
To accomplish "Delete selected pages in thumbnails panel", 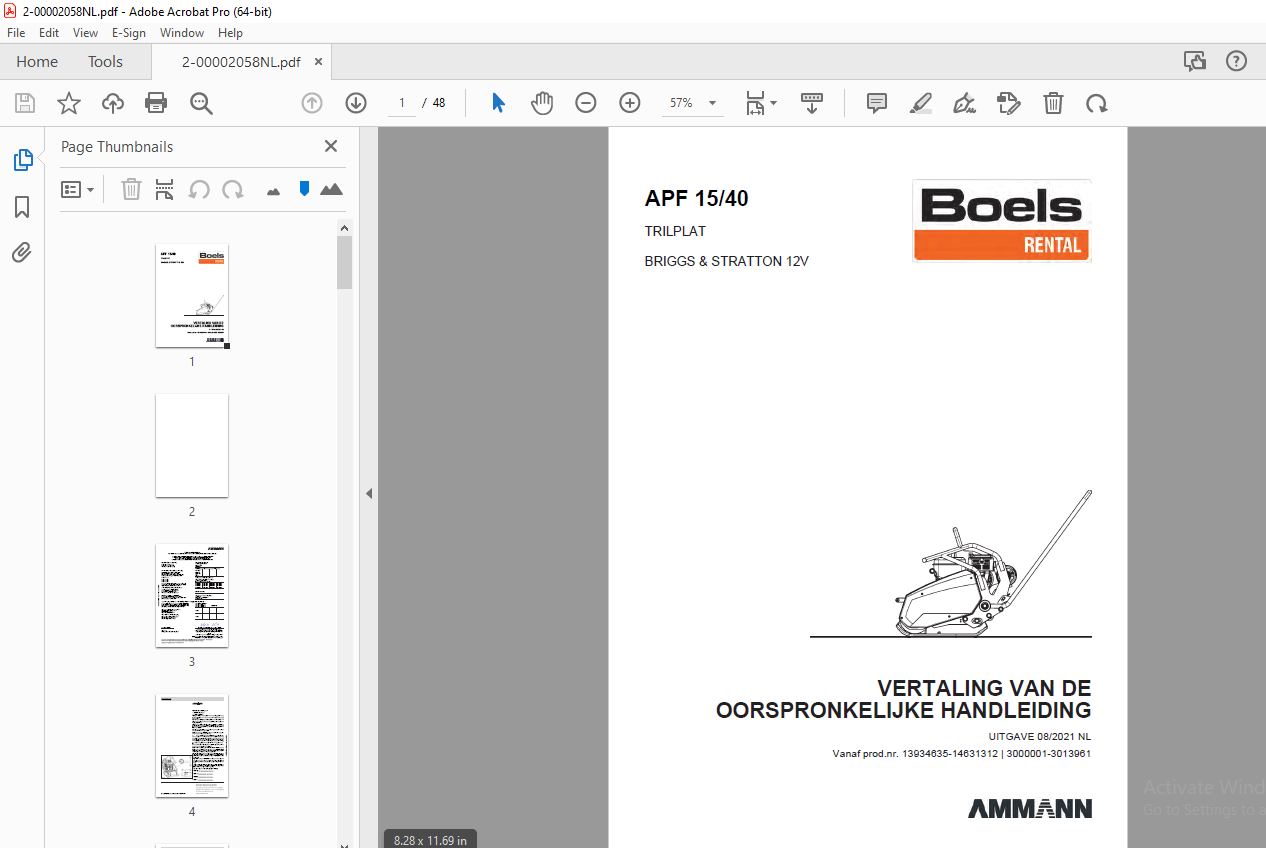I will (x=131, y=189).
